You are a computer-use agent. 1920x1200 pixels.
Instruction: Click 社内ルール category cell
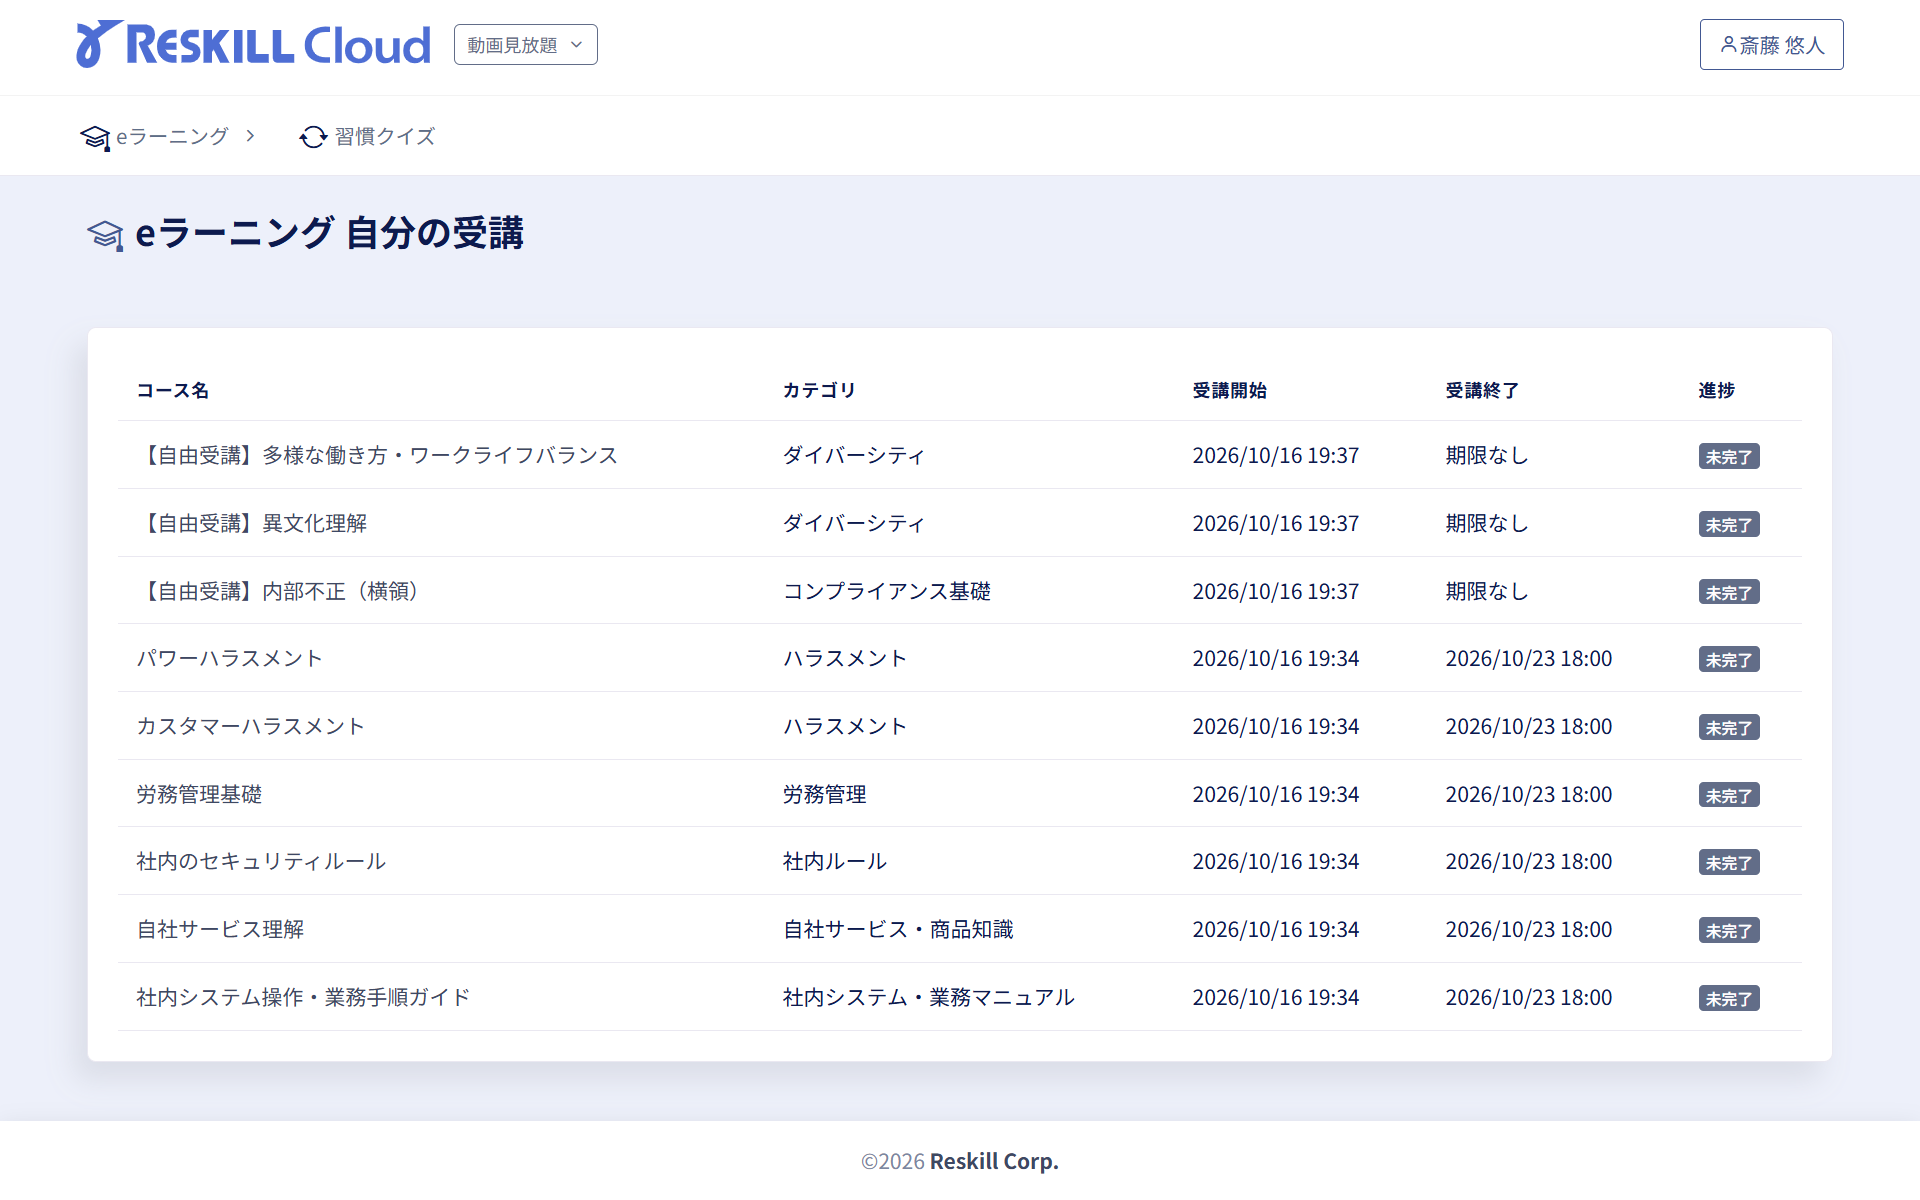[x=835, y=861]
